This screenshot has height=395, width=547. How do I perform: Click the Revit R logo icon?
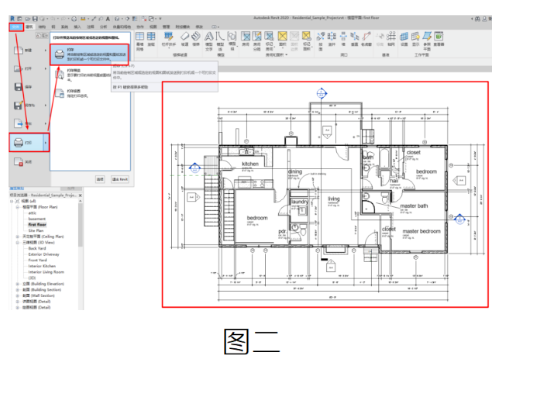pyautogui.click(x=13, y=18)
